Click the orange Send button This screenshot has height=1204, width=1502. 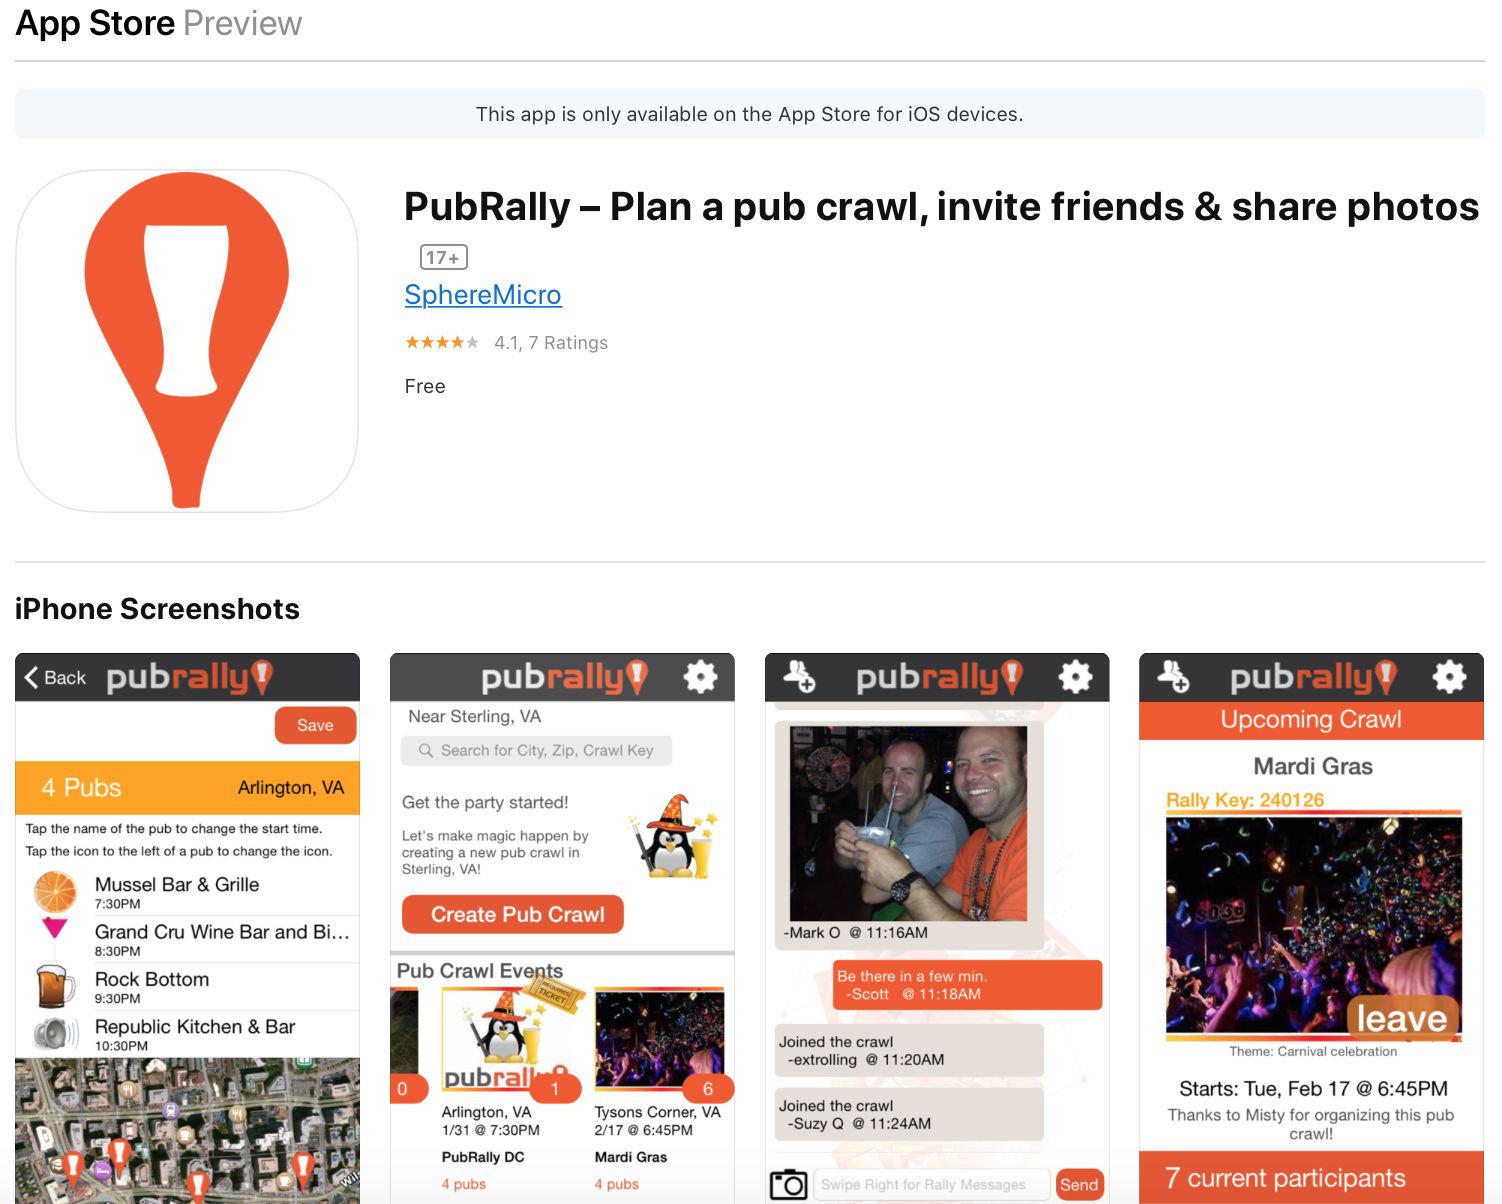(x=1080, y=1184)
